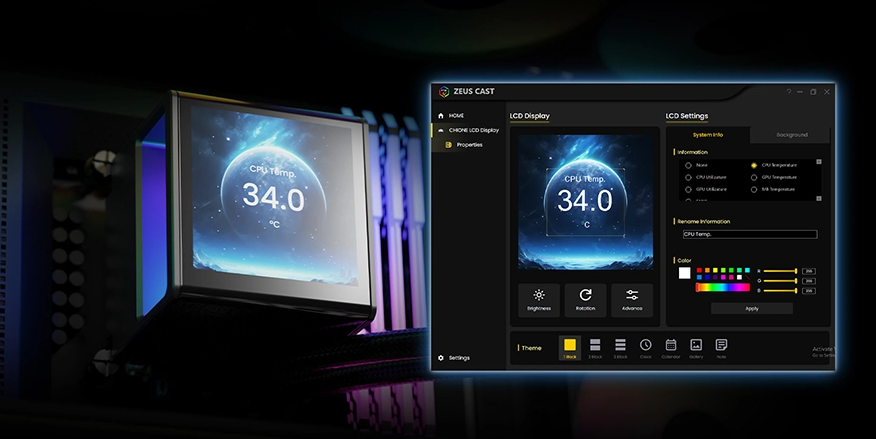This screenshot has width=876, height=439.
Task: Click the Apply button
Action: (752, 308)
